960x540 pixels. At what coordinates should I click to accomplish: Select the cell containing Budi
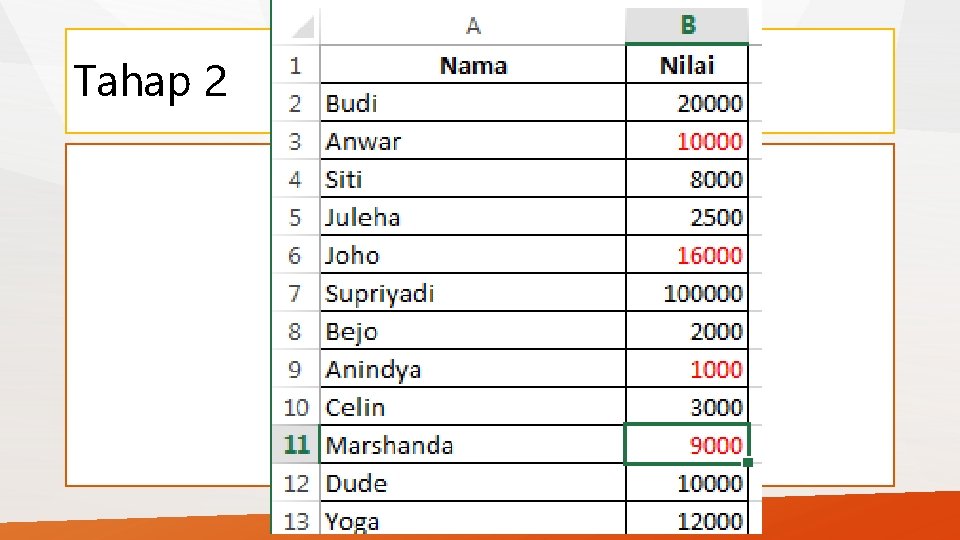[x=473, y=103]
